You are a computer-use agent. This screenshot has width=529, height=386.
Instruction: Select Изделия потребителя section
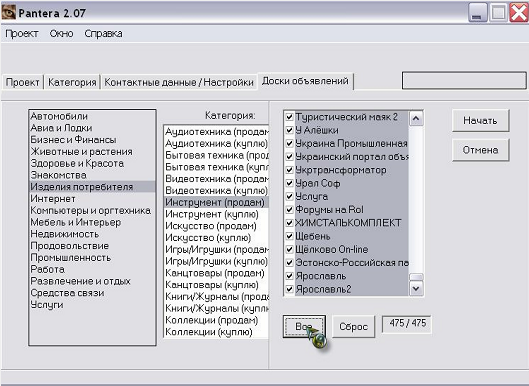tap(92, 187)
